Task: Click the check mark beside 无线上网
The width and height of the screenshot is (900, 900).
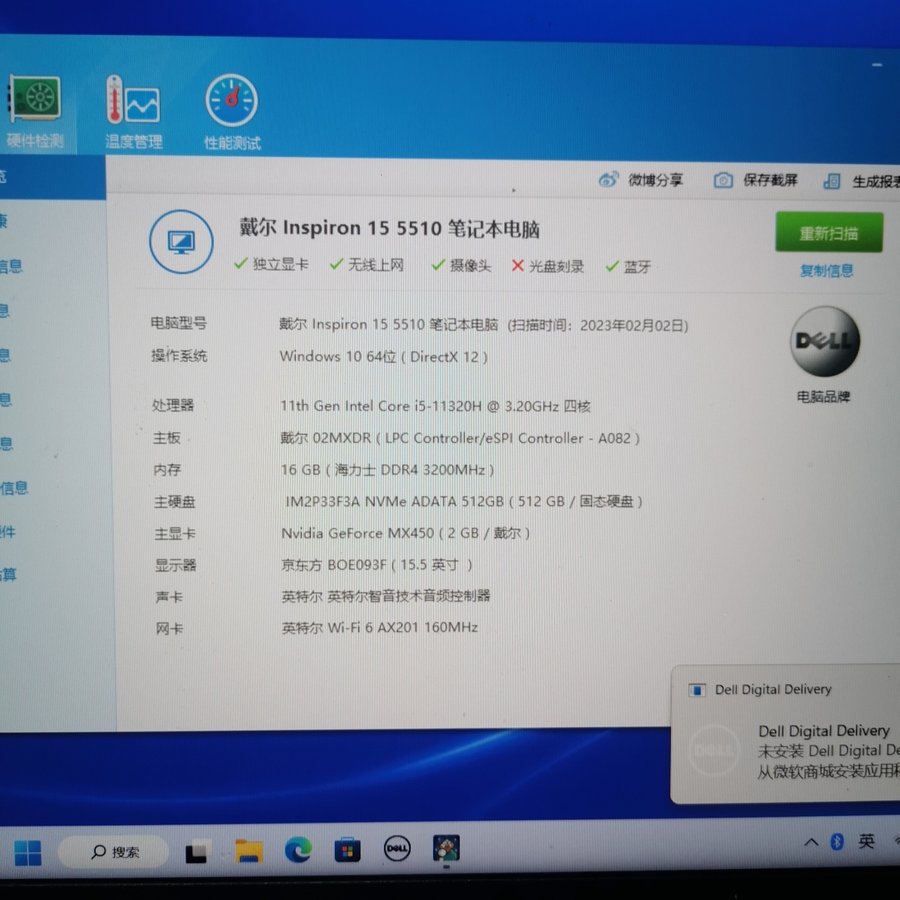Action: pyautogui.click(x=336, y=264)
